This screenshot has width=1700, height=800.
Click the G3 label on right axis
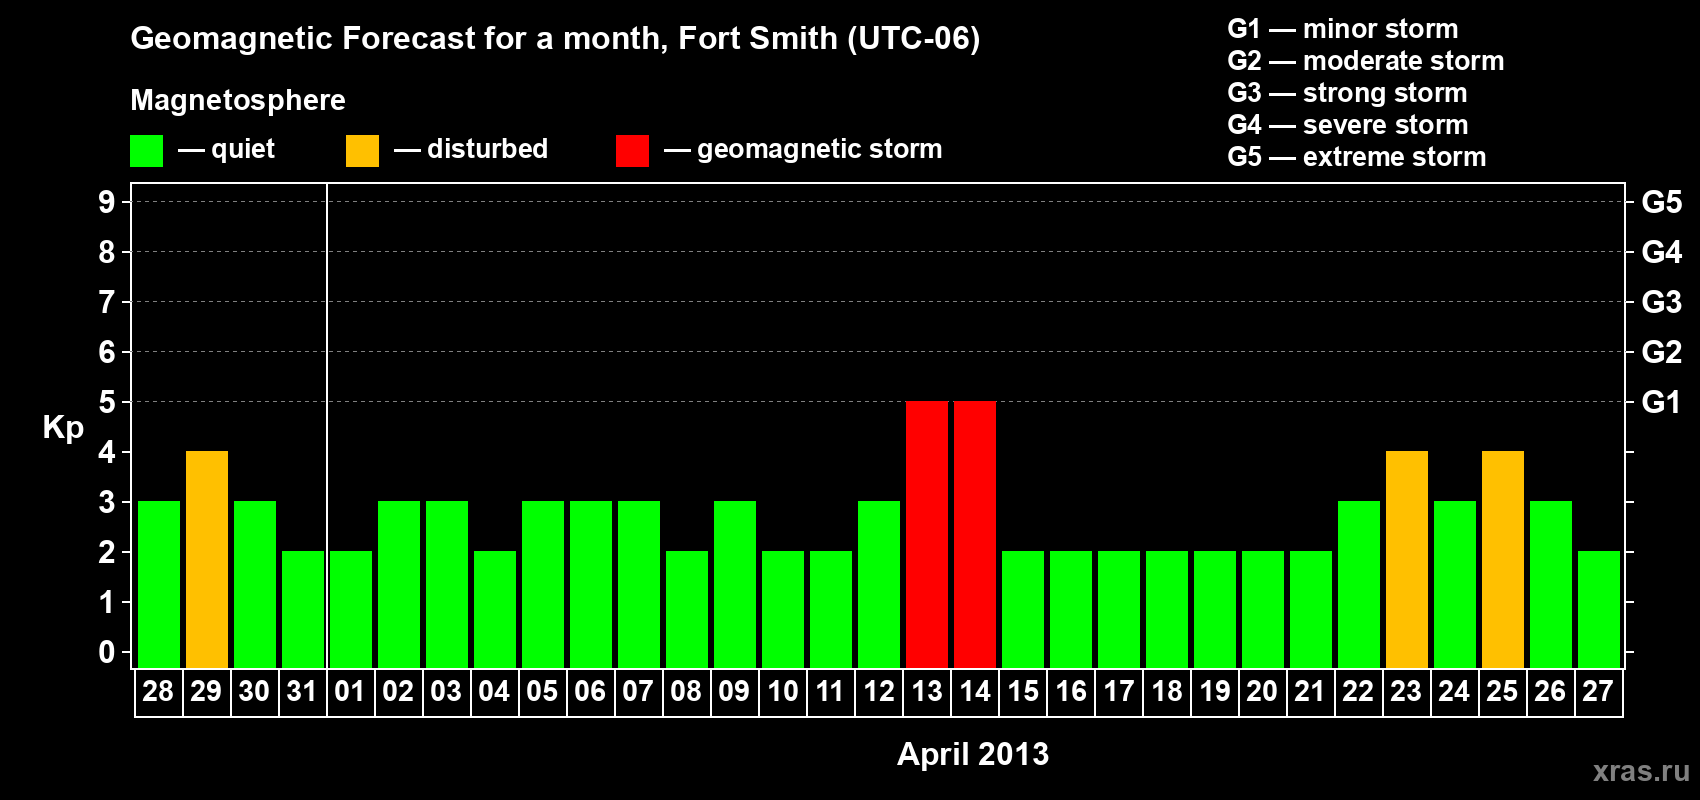pyautogui.click(x=1662, y=302)
